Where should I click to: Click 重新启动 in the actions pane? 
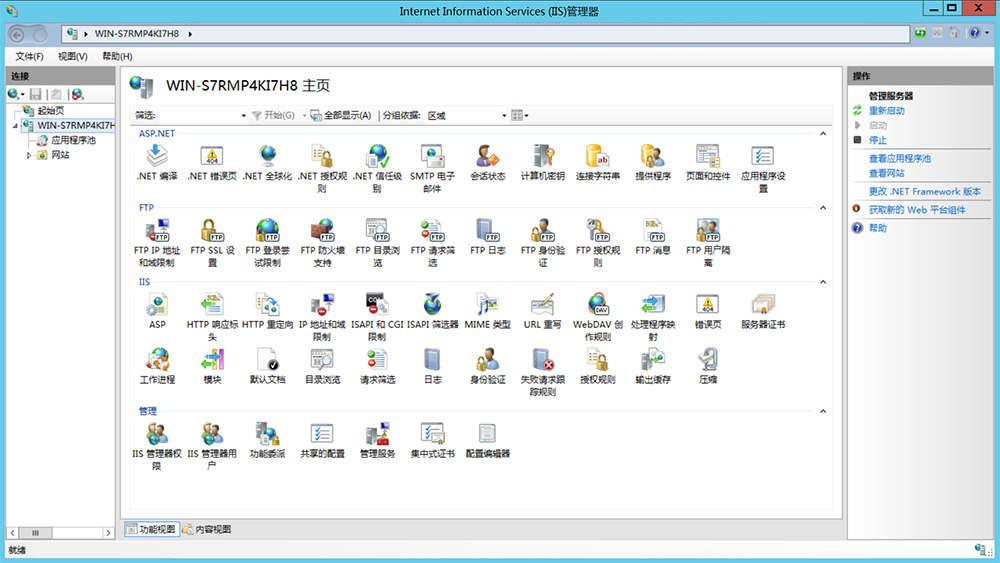point(886,111)
